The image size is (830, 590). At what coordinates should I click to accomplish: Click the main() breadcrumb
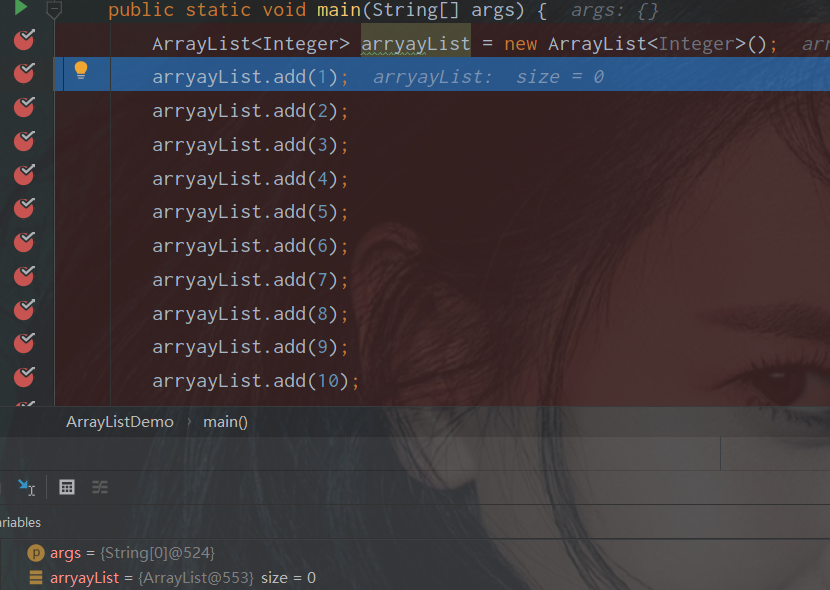tap(225, 422)
